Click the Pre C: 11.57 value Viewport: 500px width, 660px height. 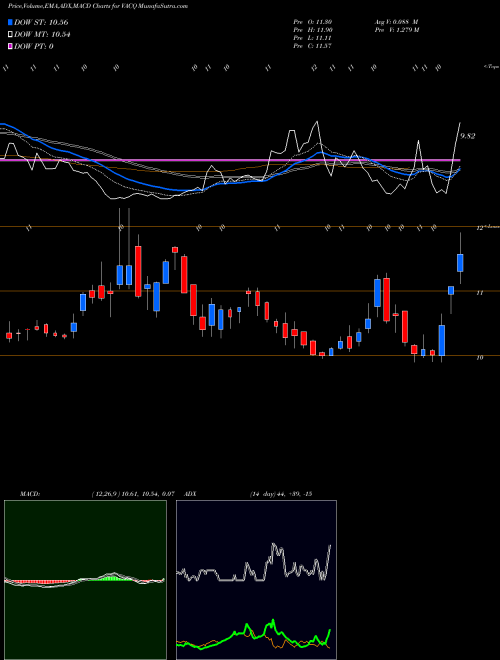pyautogui.click(x=313, y=46)
